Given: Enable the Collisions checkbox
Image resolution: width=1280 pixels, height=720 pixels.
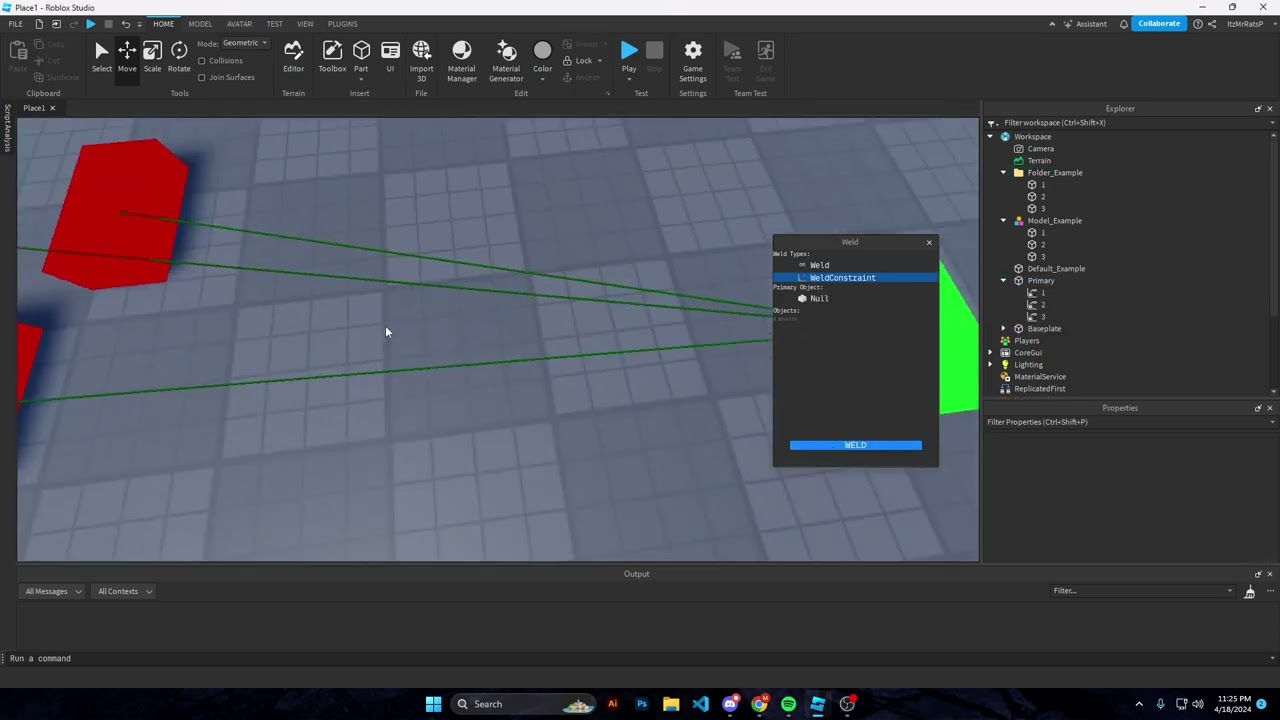Looking at the screenshot, I should (x=202, y=61).
